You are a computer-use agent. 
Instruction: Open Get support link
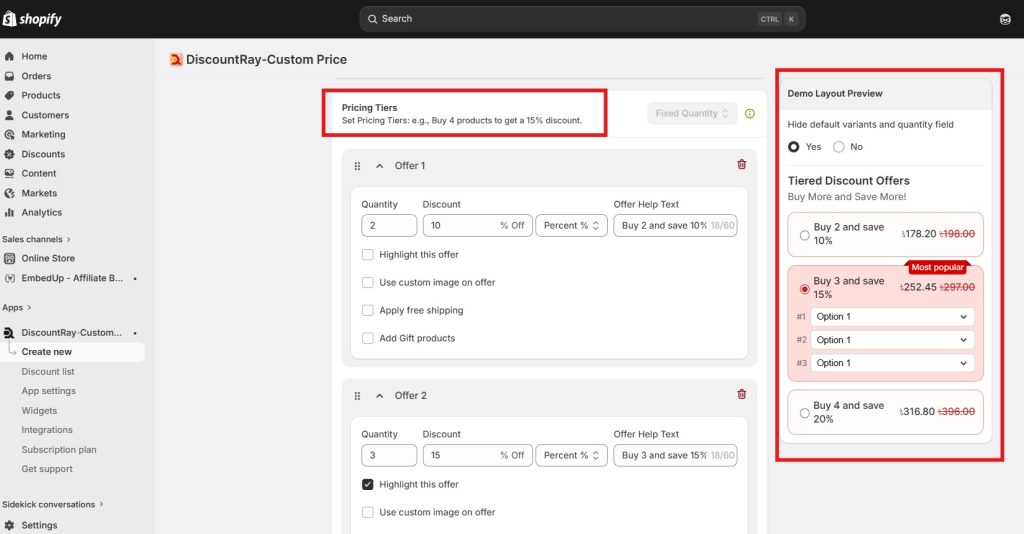point(47,469)
